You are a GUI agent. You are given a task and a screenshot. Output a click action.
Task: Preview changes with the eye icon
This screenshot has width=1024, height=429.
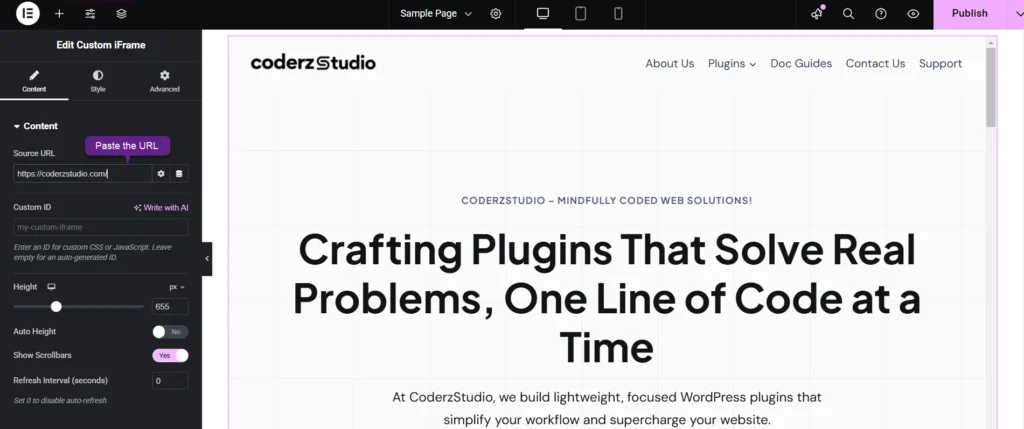coord(914,14)
